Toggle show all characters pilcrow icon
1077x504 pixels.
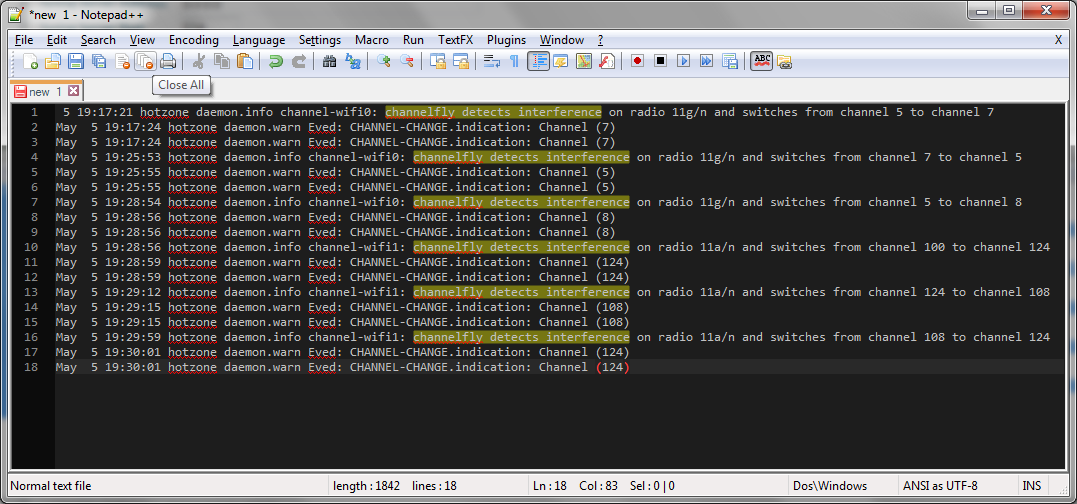[514, 62]
